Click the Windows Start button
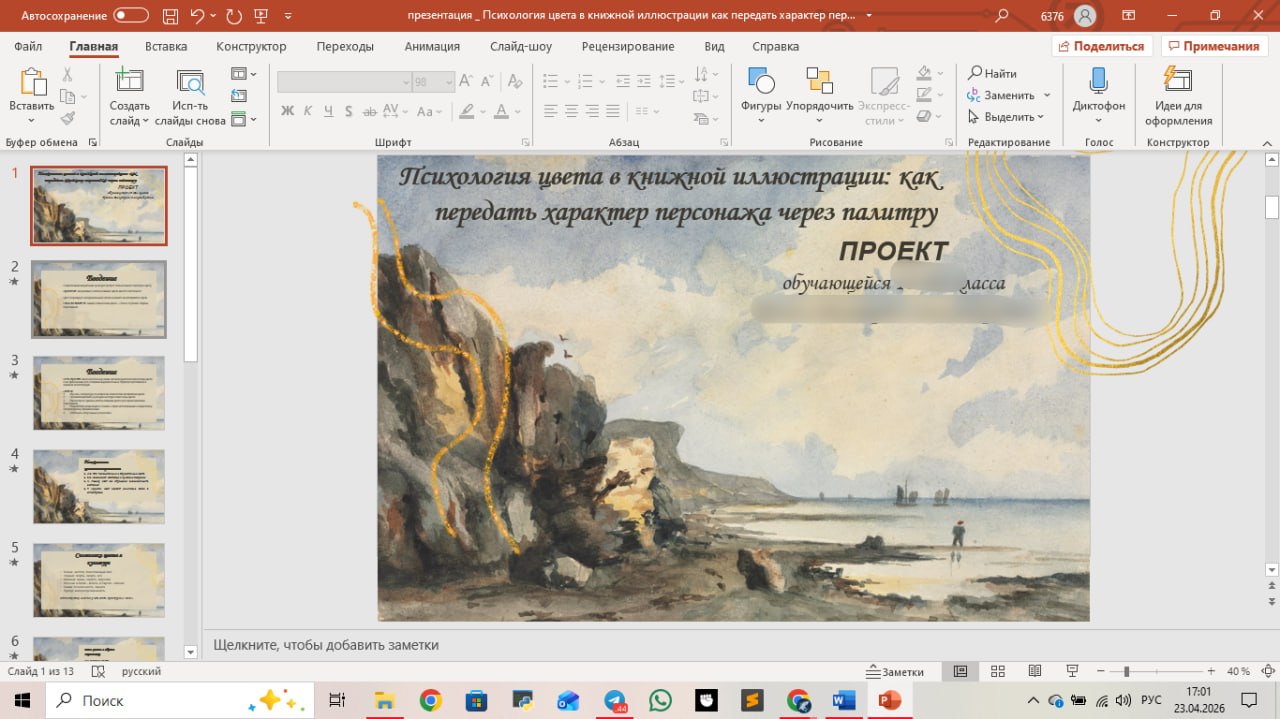Viewport: 1280px width, 719px height. point(23,700)
